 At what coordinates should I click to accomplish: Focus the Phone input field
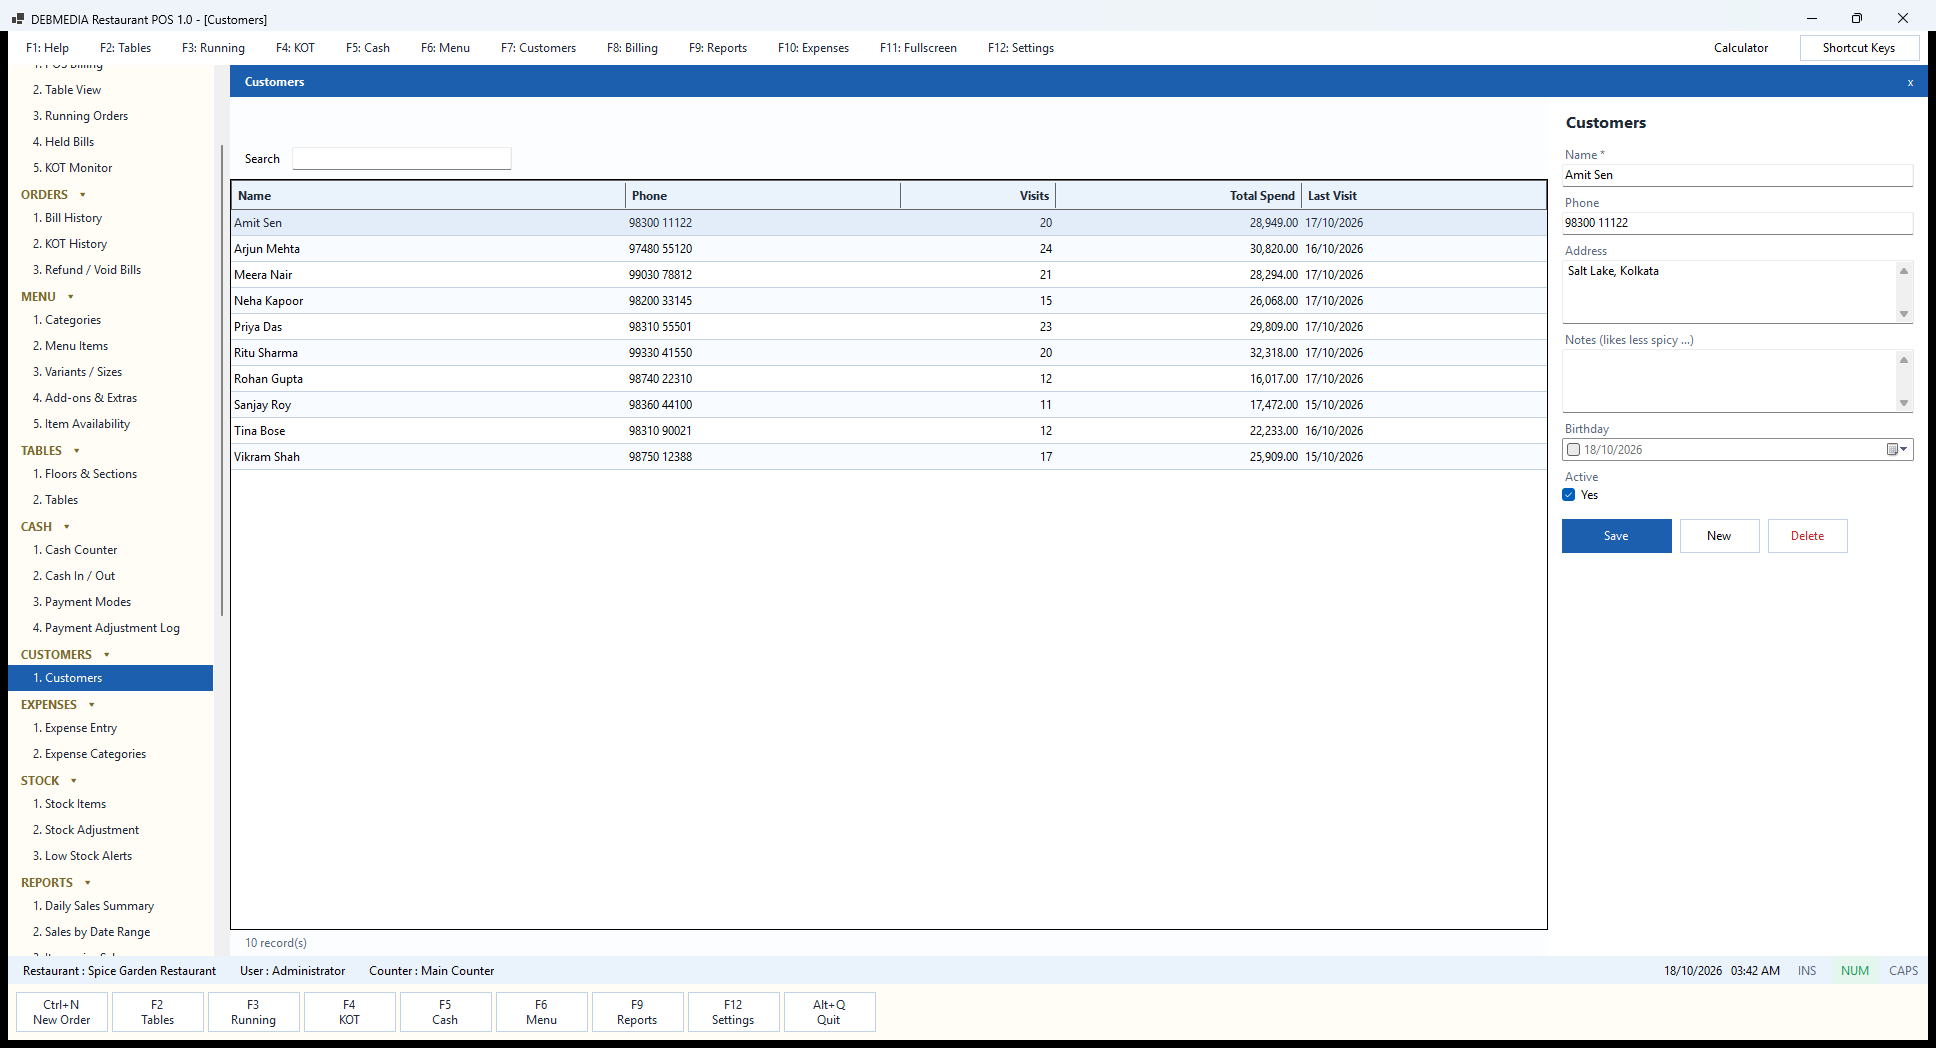coord(1738,223)
